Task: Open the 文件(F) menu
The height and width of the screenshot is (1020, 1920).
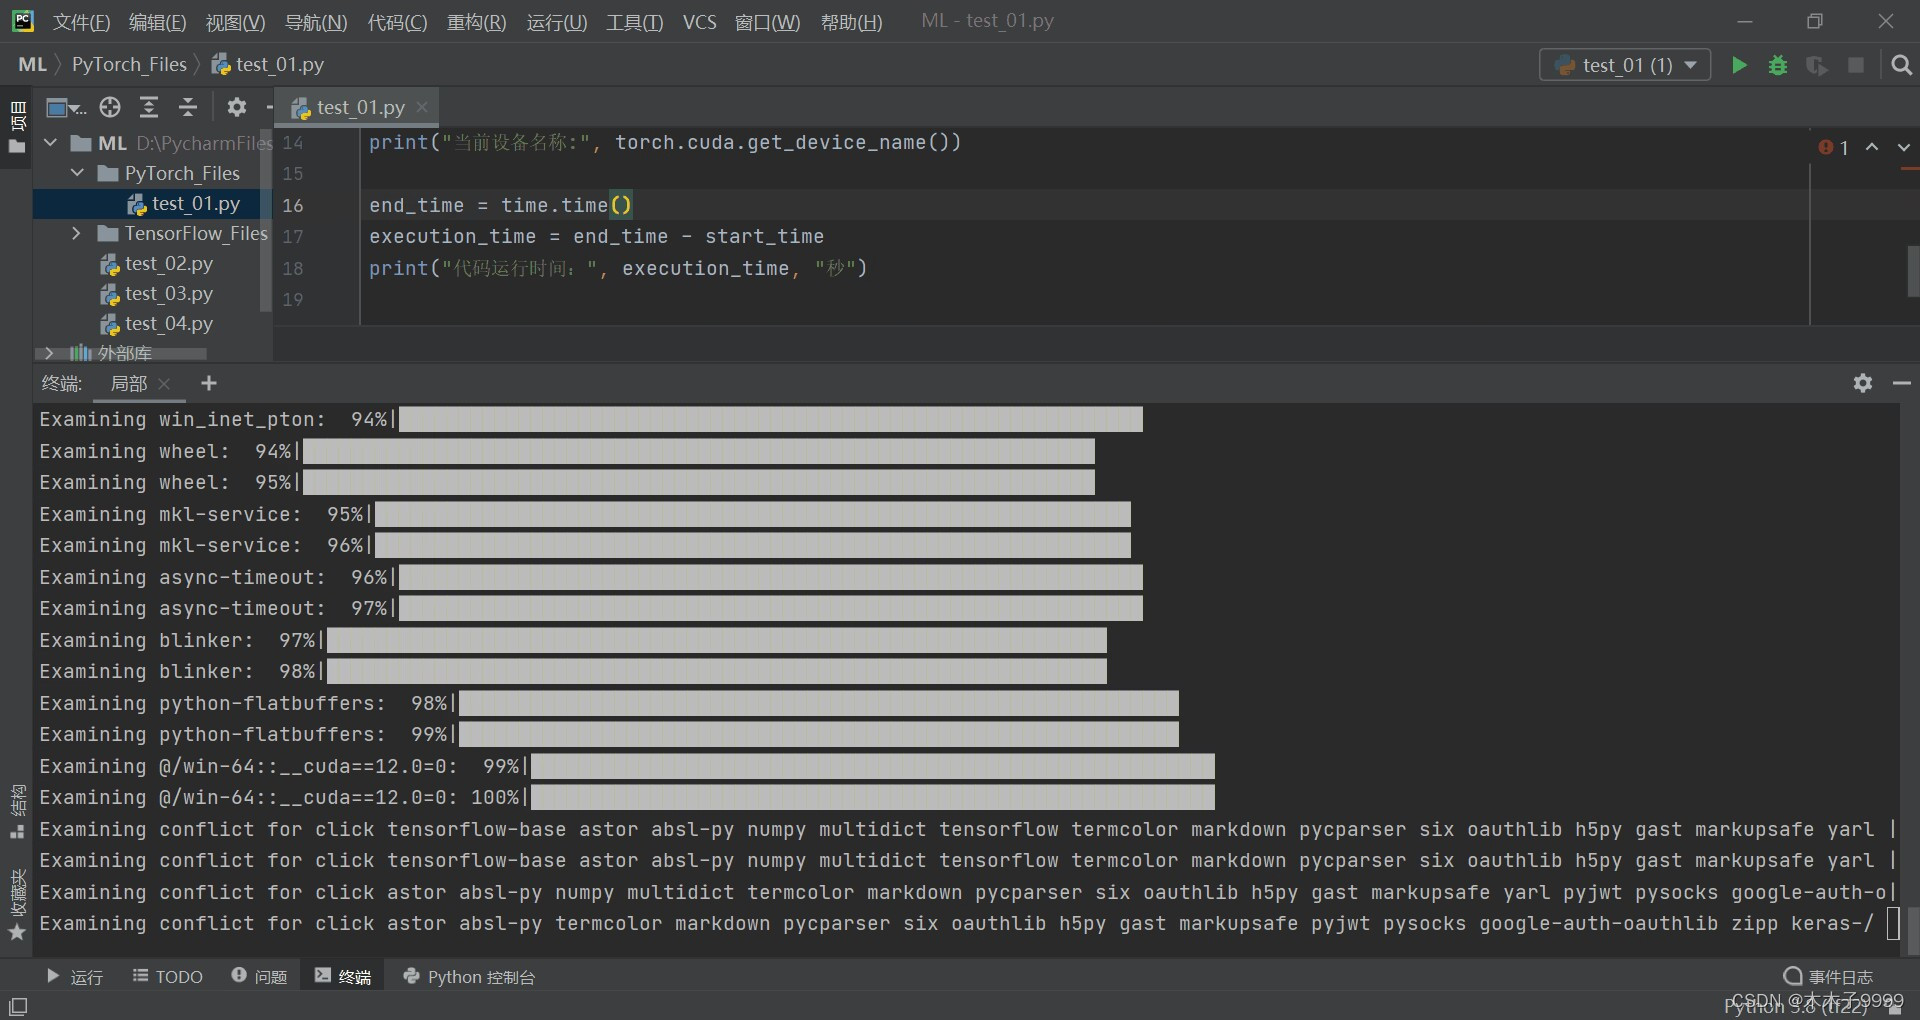Action: [81, 22]
